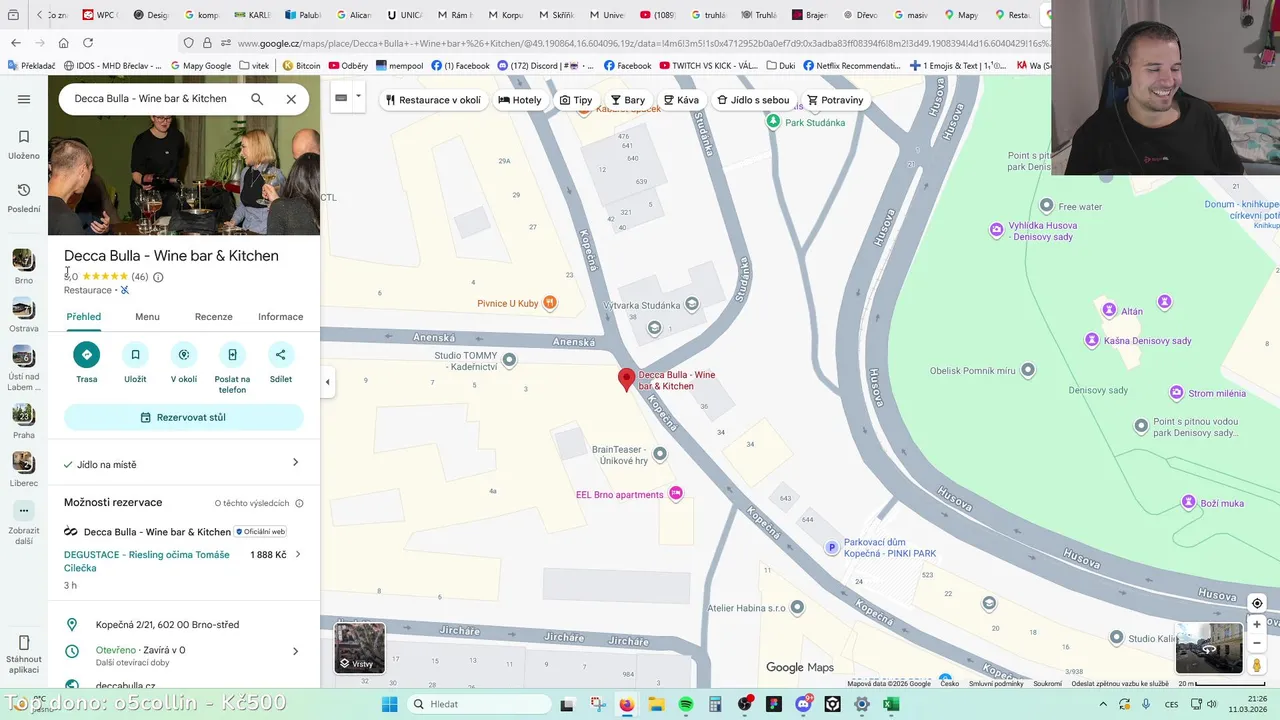
Task: Open Vrstvy layers thumbnail
Action: click(359, 648)
